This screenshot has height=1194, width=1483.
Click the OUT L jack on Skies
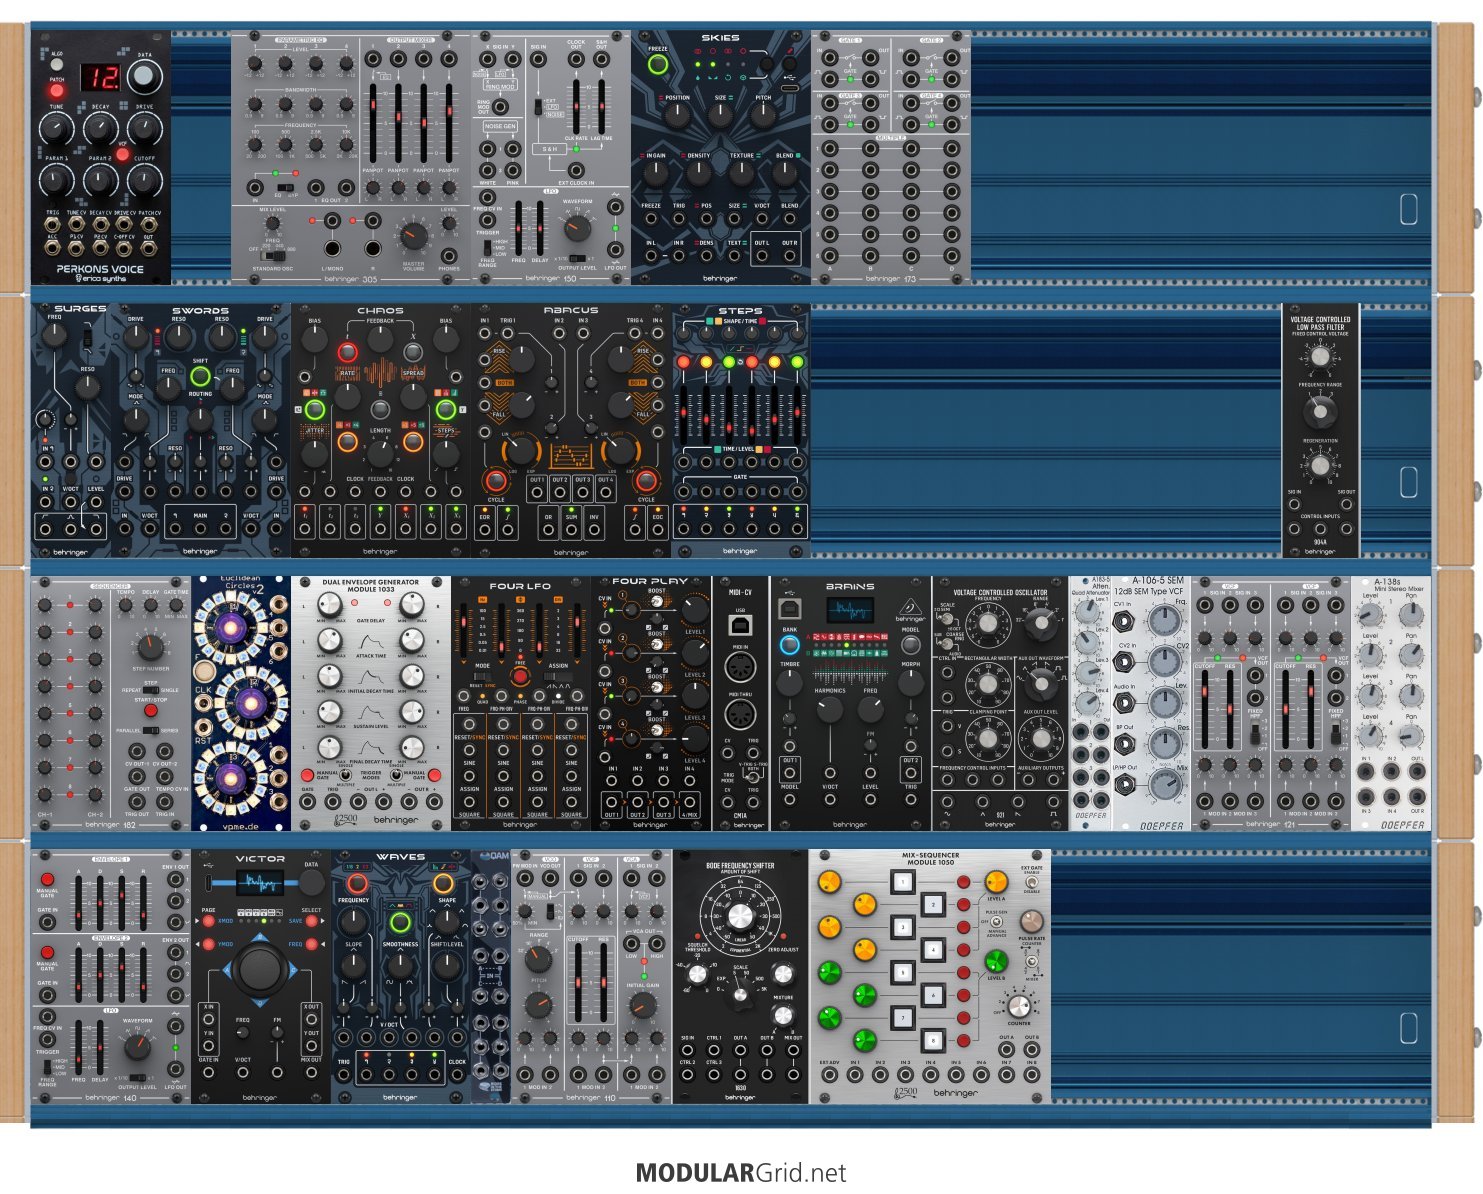pos(762,255)
